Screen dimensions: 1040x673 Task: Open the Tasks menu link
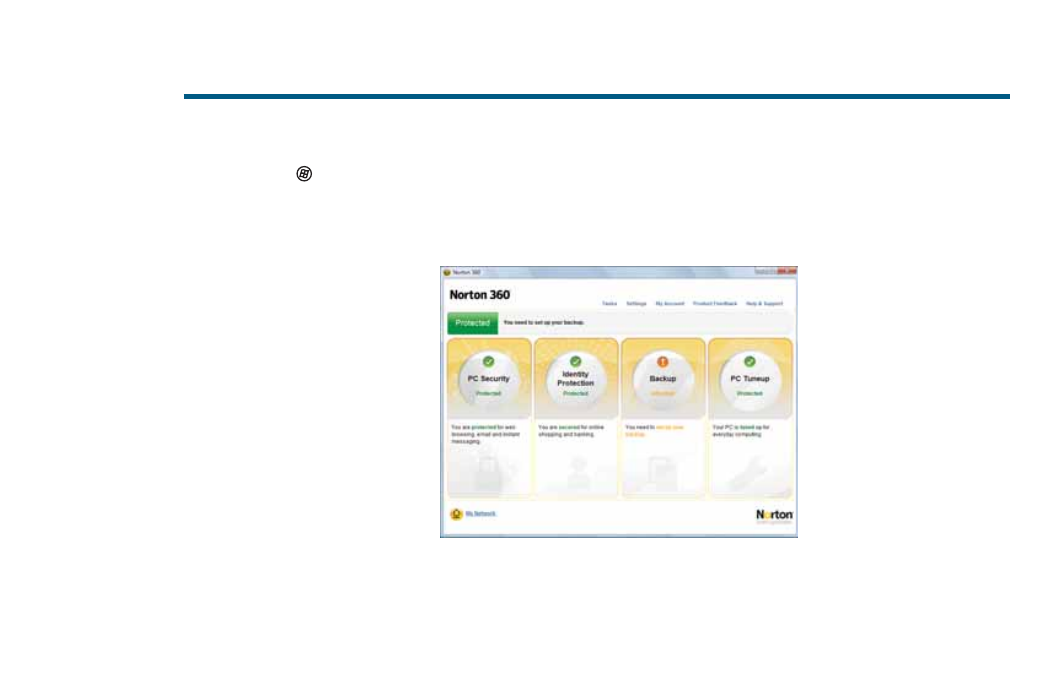(610, 304)
